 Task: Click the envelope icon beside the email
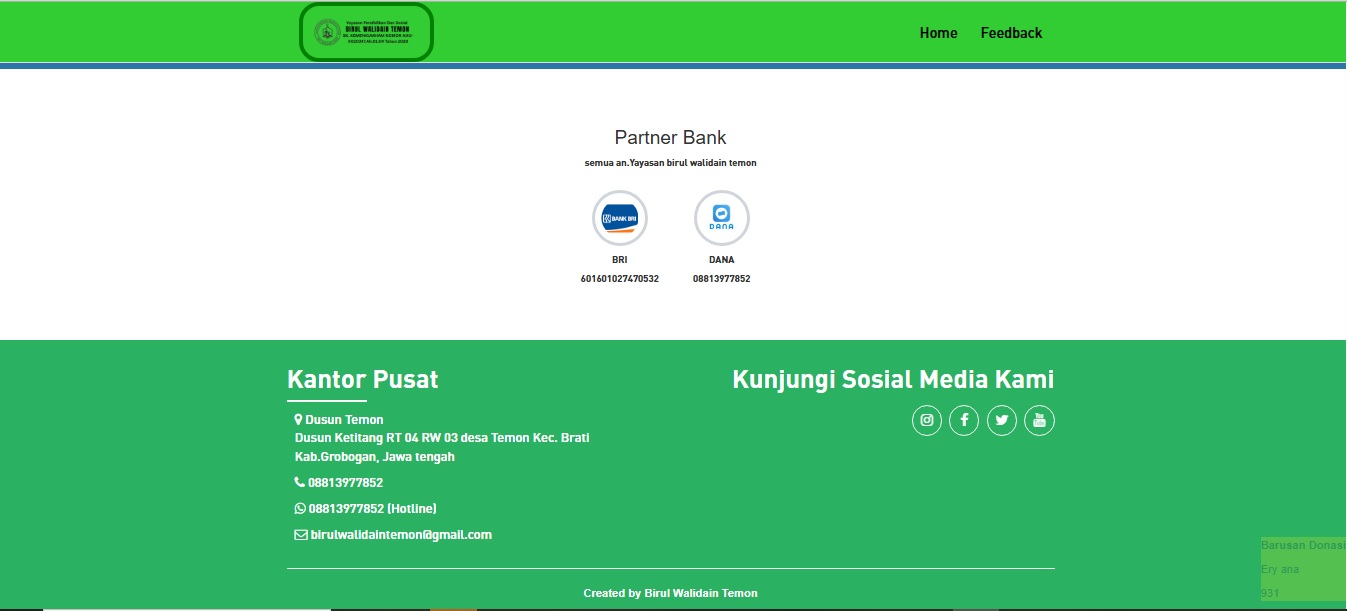300,535
